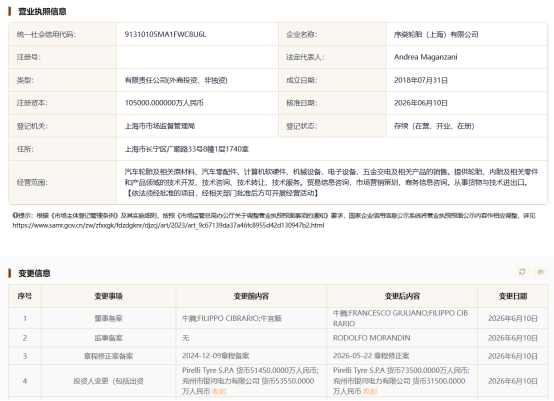Click the 企业名称 label
Image resolution: width=554 pixels, height=401 pixels.
[302, 34]
